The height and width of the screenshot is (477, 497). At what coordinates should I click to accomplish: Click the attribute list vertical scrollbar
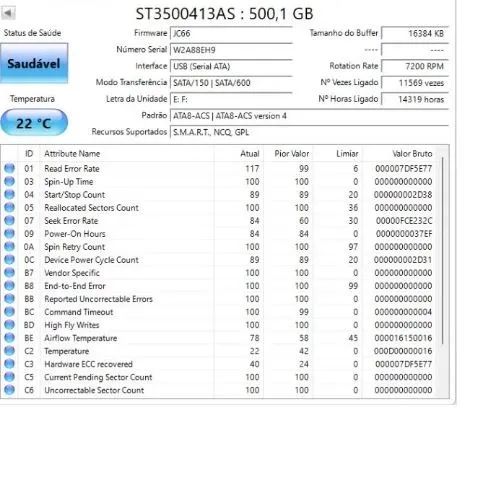coord(443,251)
